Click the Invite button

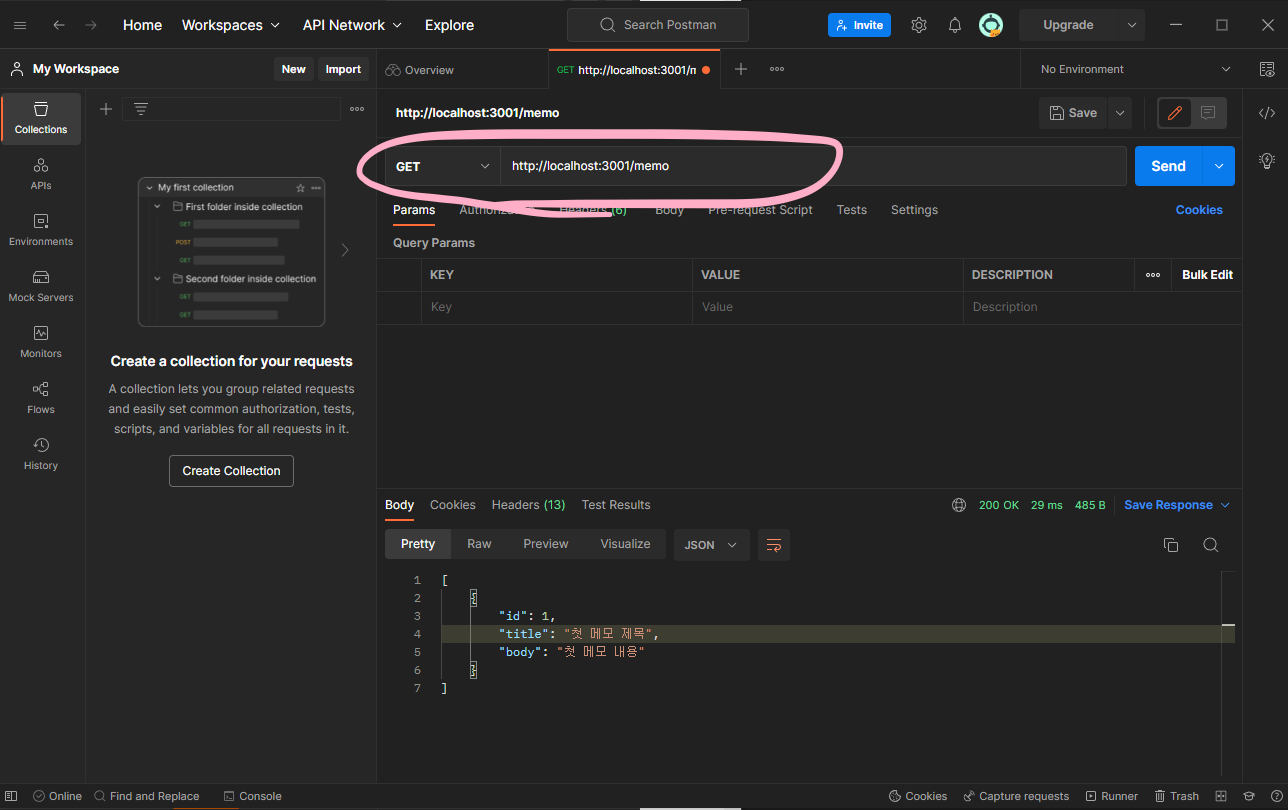click(859, 25)
